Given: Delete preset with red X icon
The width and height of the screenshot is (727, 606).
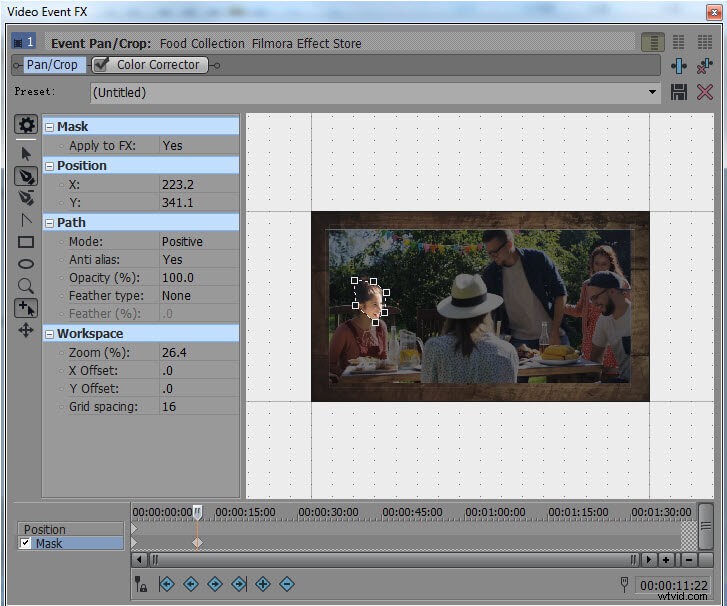Looking at the screenshot, I should [x=705, y=92].
